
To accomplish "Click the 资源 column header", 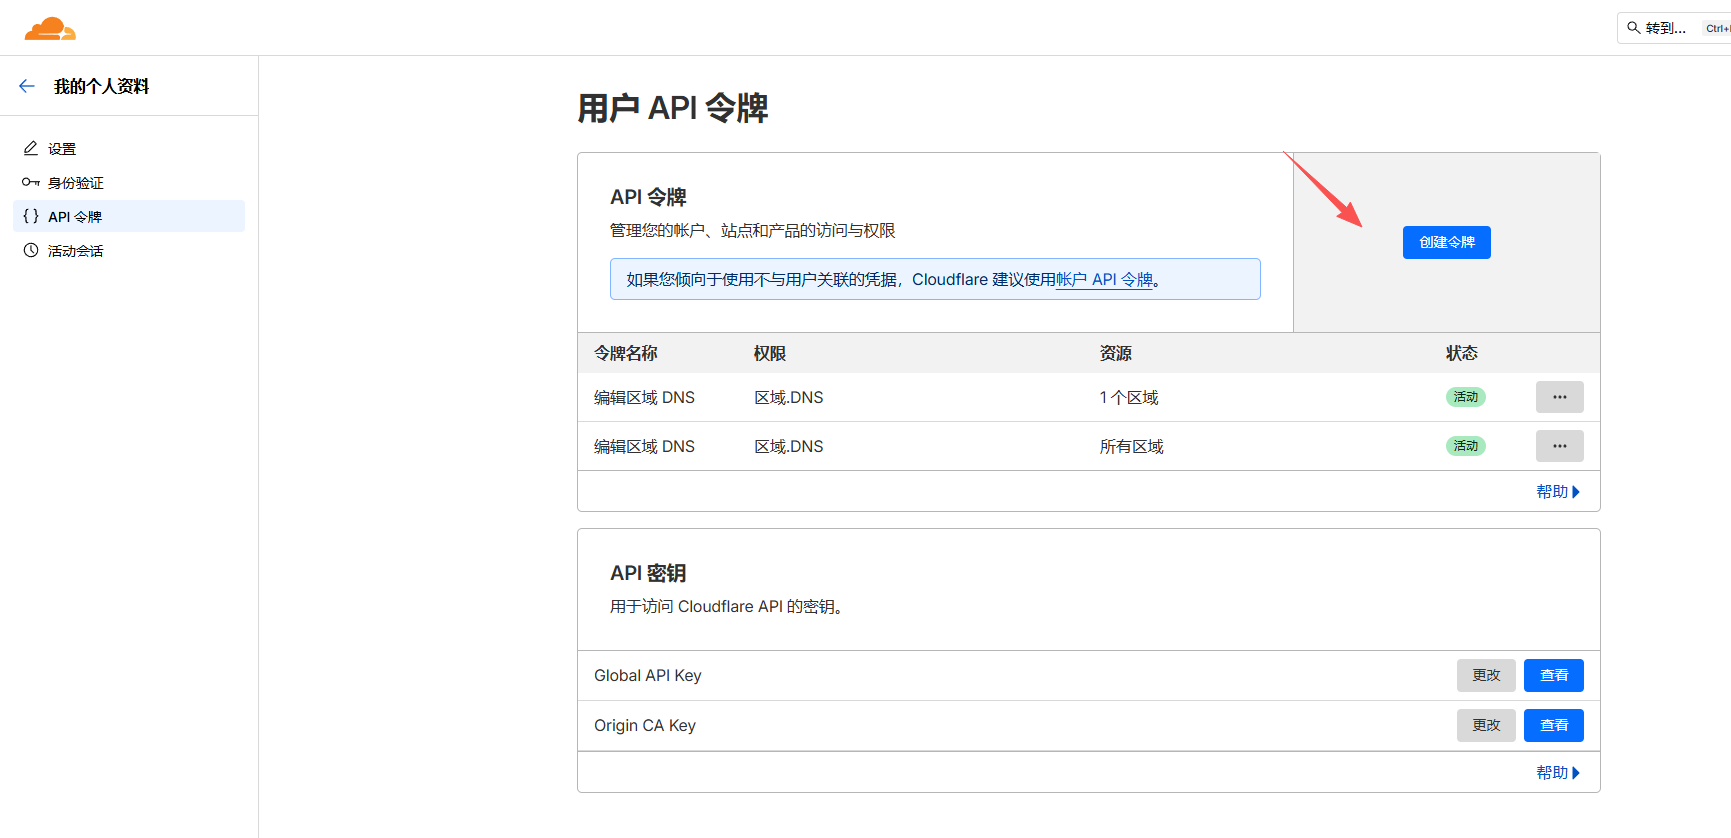I will click(x=1116, y=353).
